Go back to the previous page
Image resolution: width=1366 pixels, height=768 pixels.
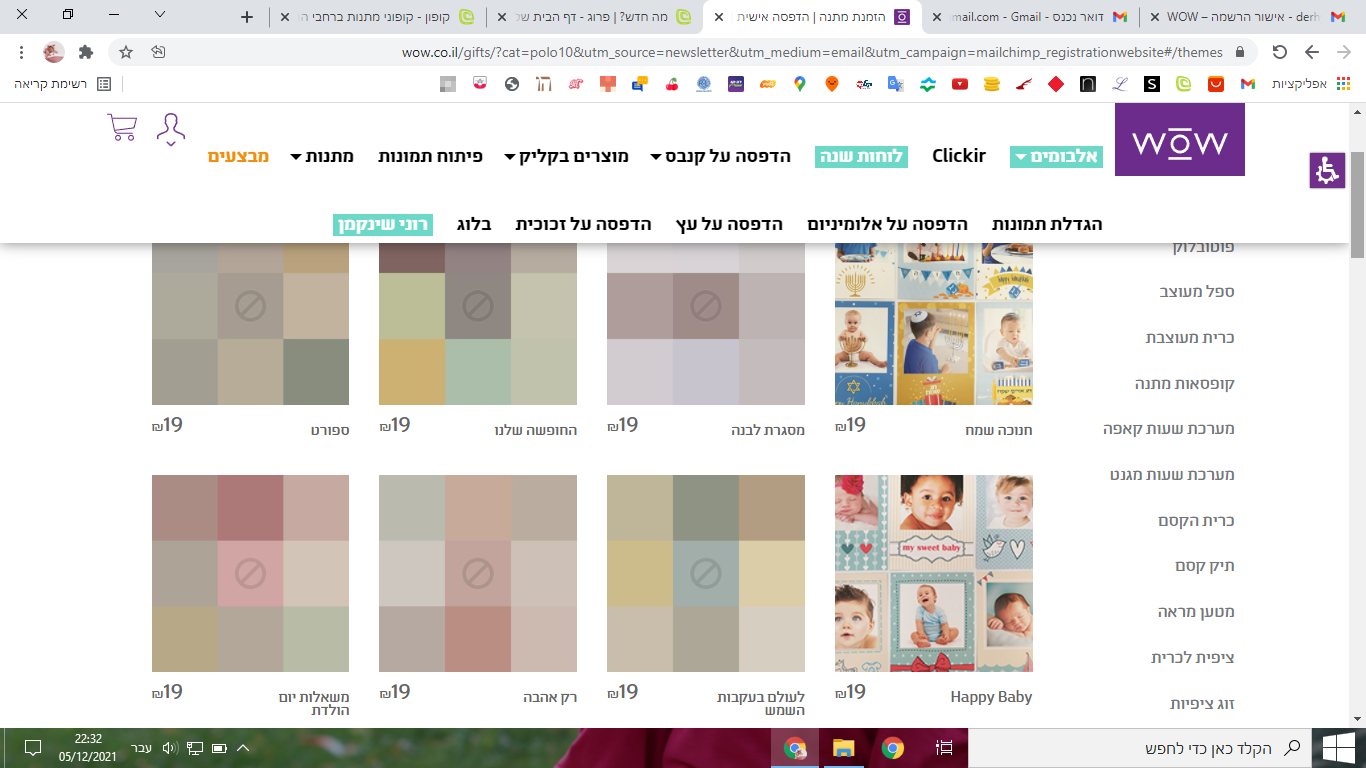pos(1312,52)
